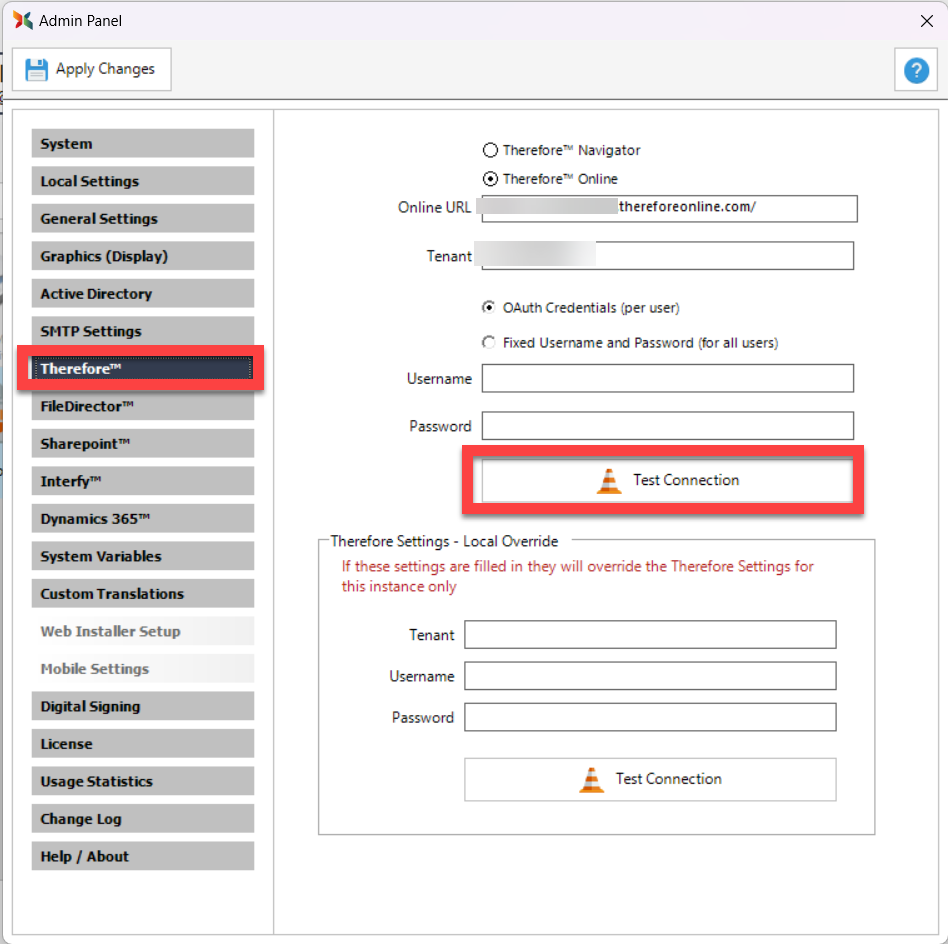The height and width of the screenshot is (944, 948).
Task: Go to Custom Translations
Action: coord(143,593)
